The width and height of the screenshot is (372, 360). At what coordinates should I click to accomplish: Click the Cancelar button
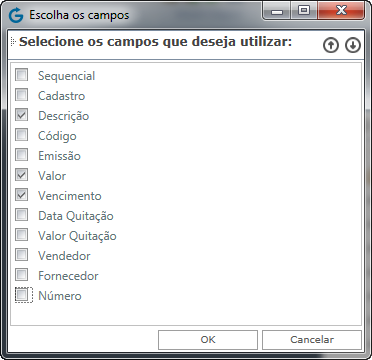click(312, 340)
